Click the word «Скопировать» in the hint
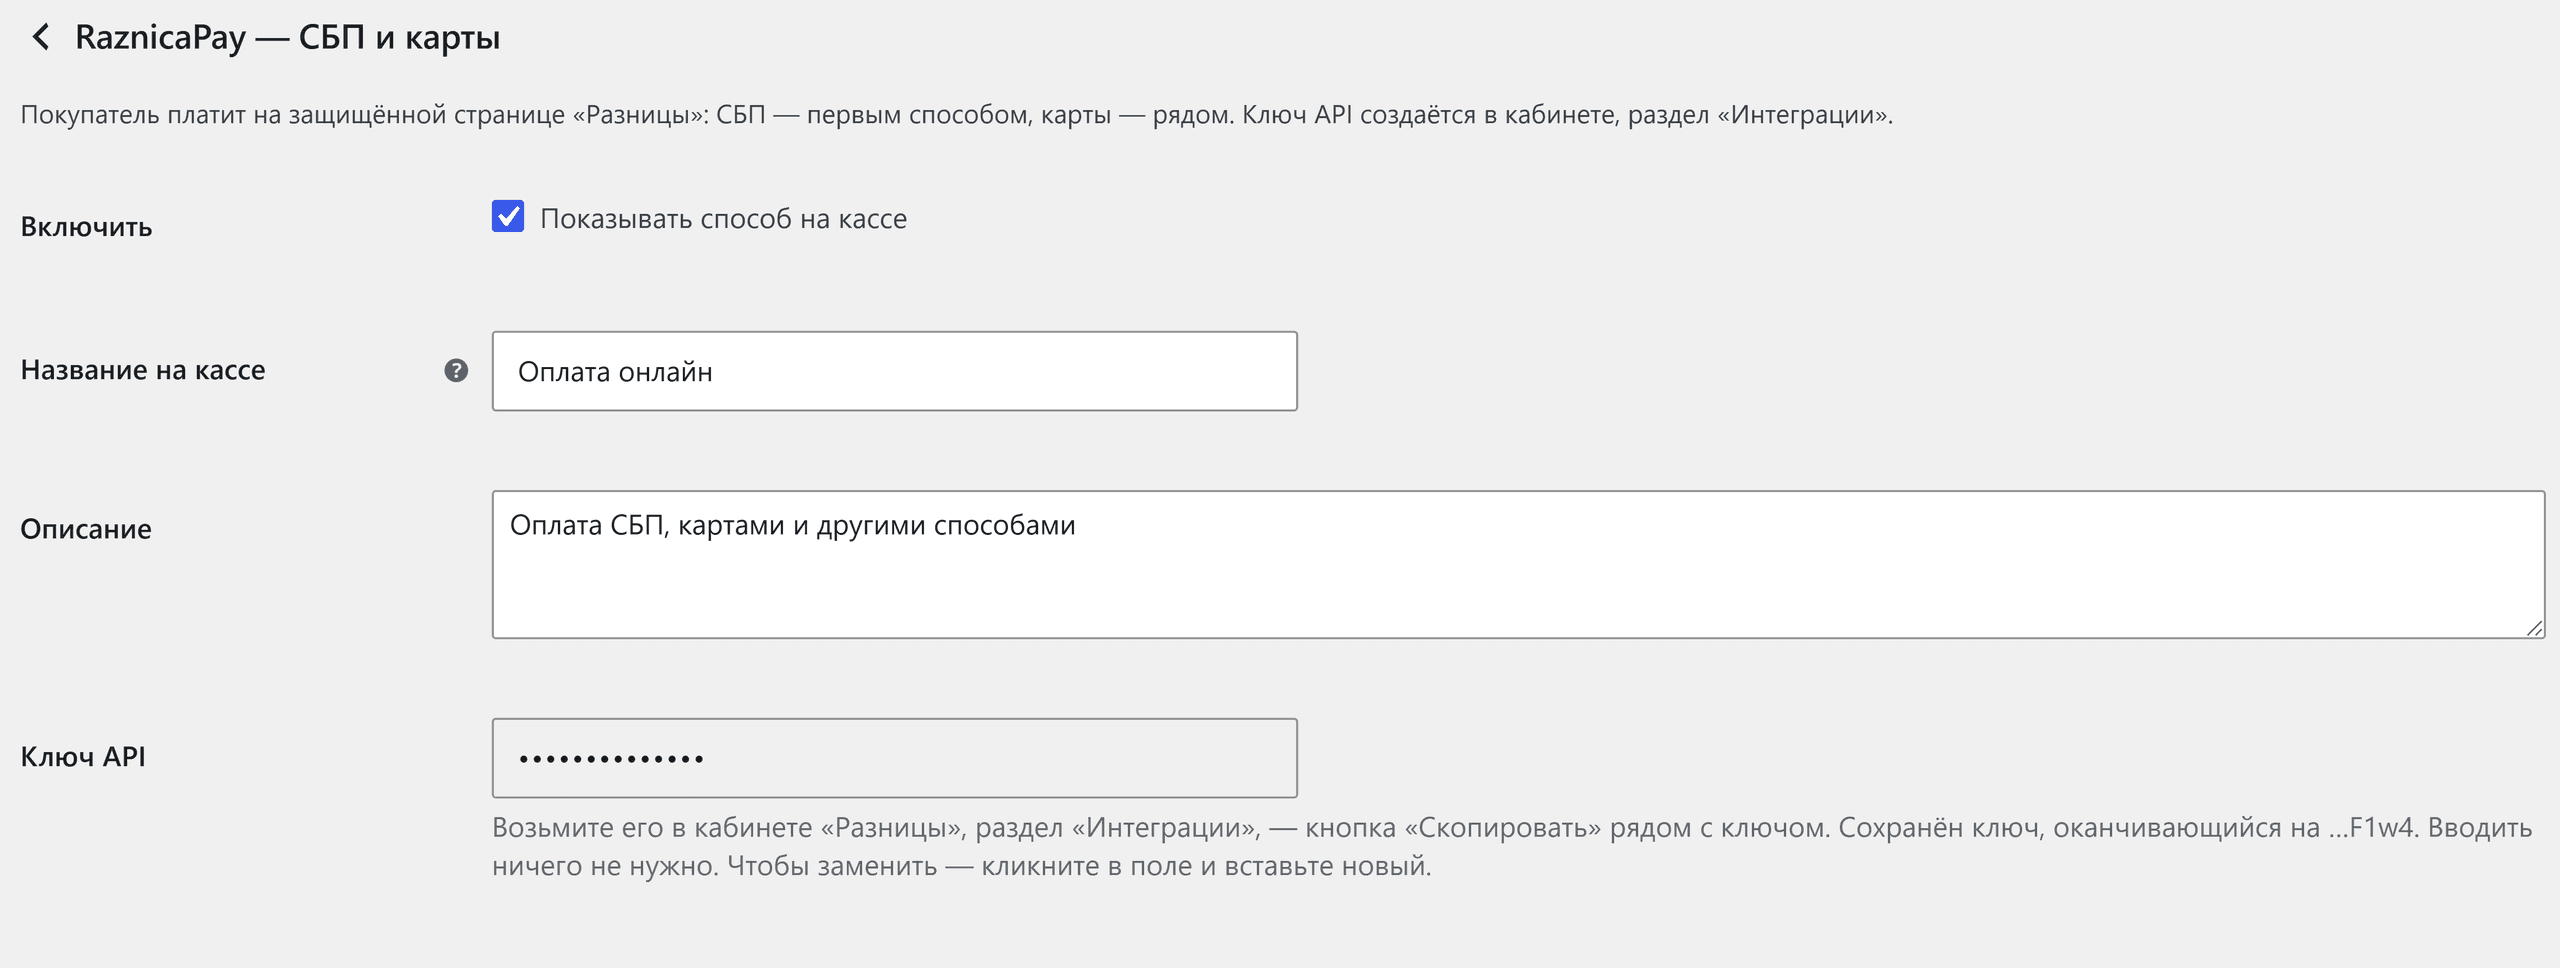Screen dimensions: 2560x968 1503,828
